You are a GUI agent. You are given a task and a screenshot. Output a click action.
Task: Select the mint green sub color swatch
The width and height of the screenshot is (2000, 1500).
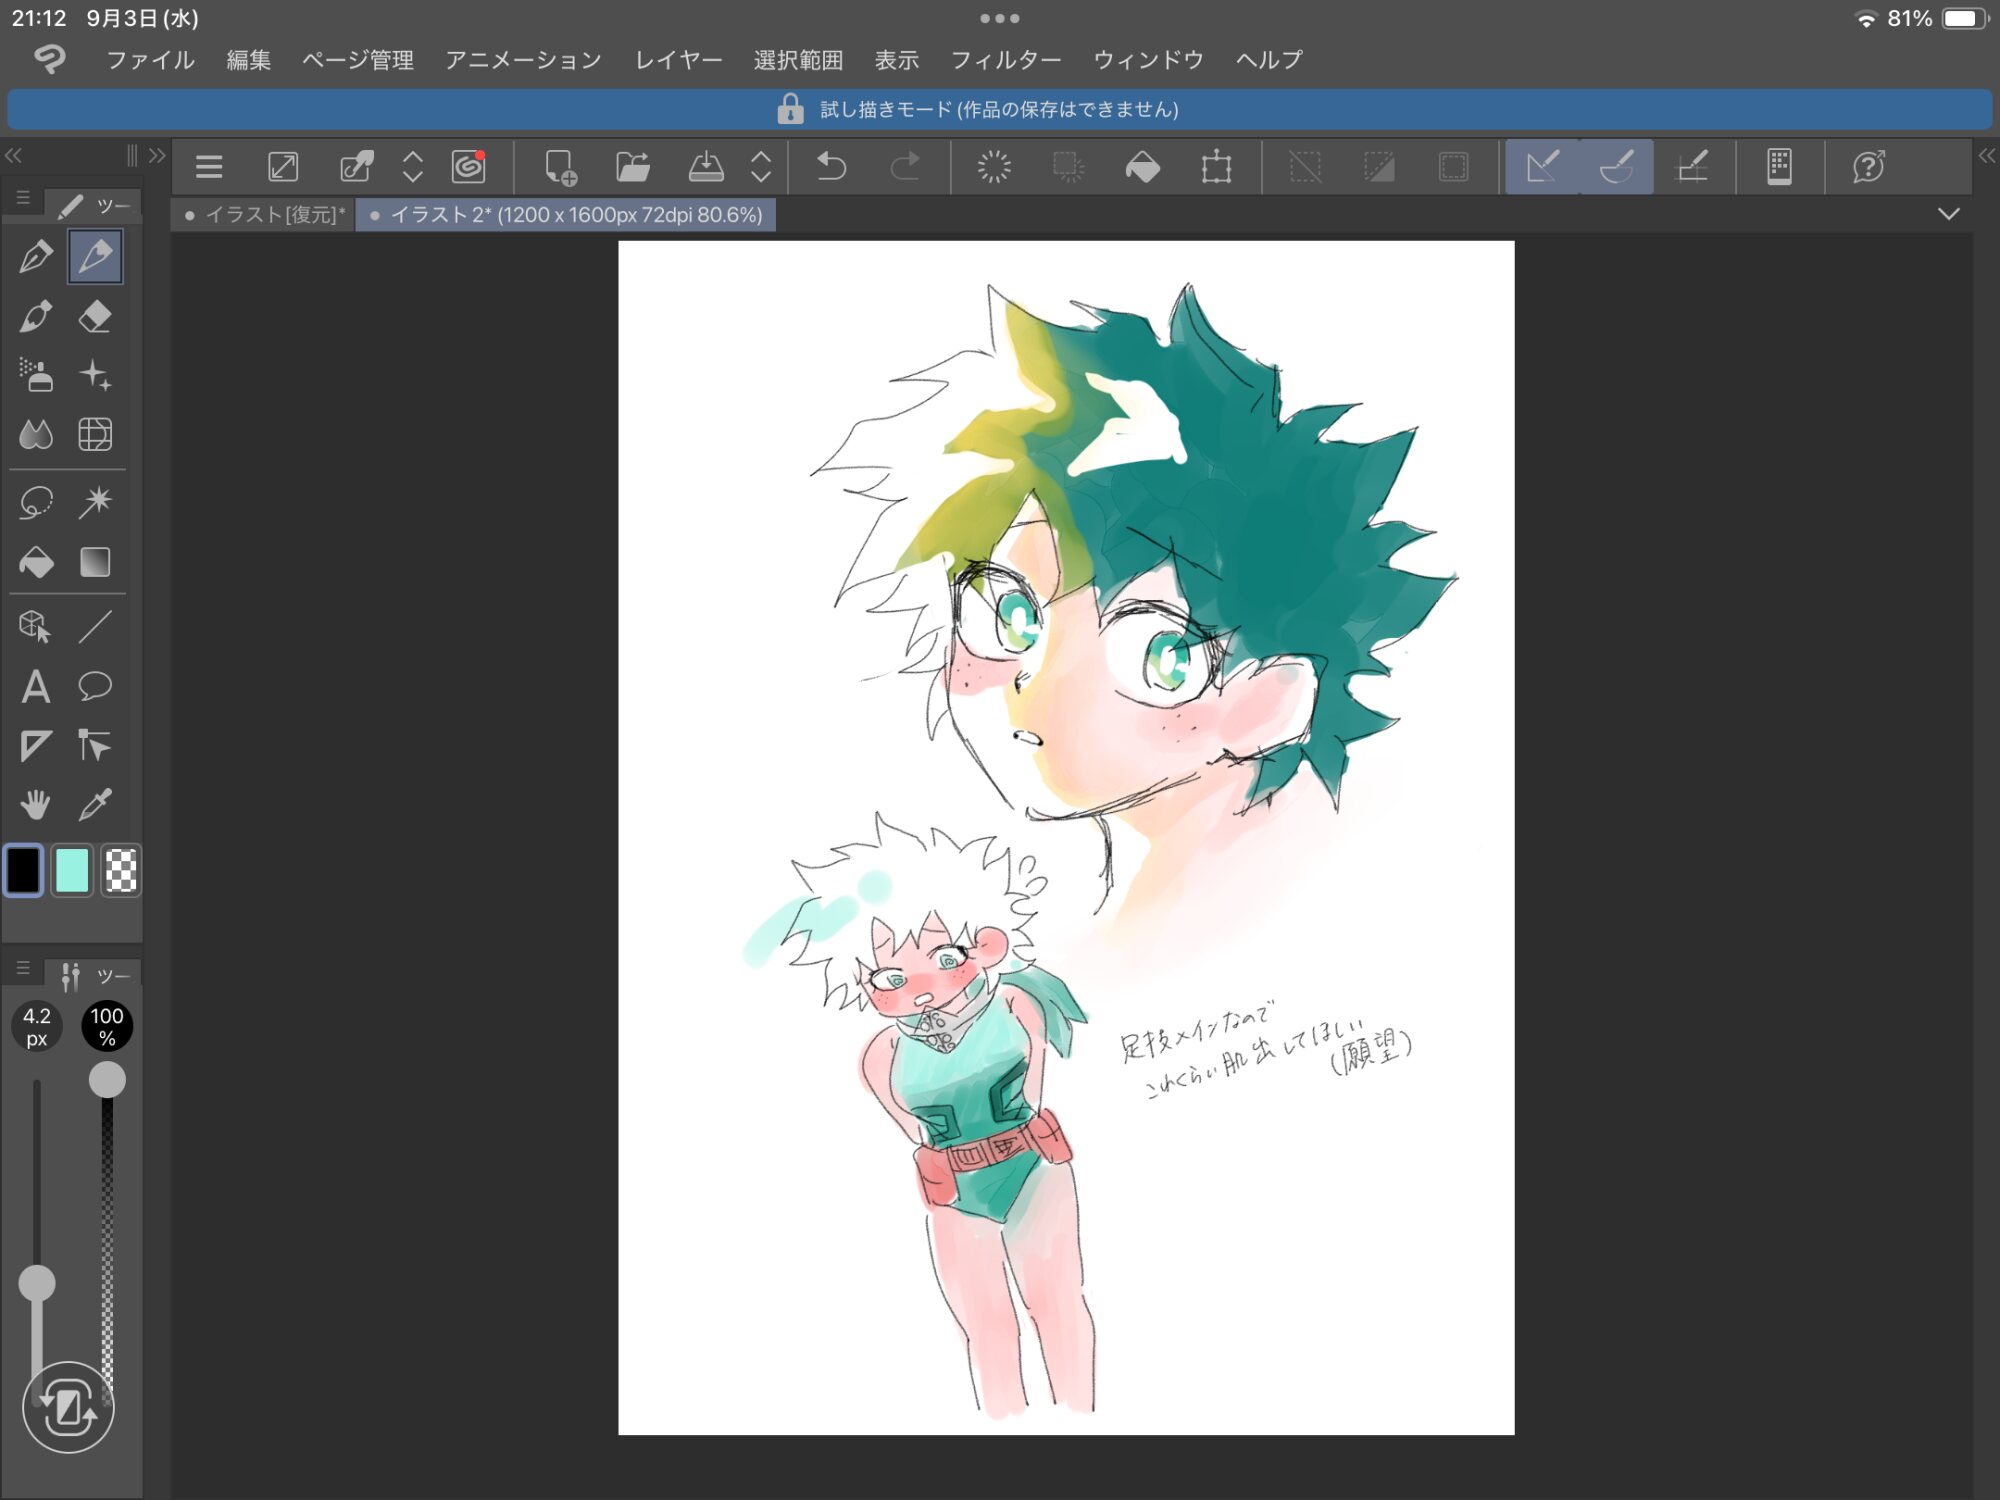coord(72,870)
